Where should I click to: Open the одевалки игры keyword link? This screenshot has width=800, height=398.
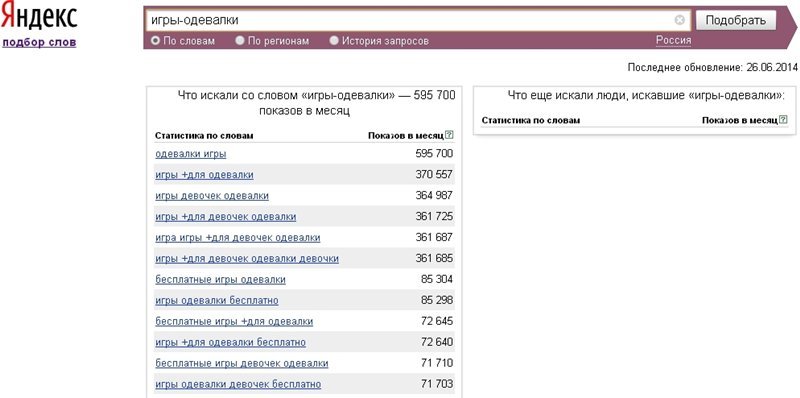tap(191, 154)
